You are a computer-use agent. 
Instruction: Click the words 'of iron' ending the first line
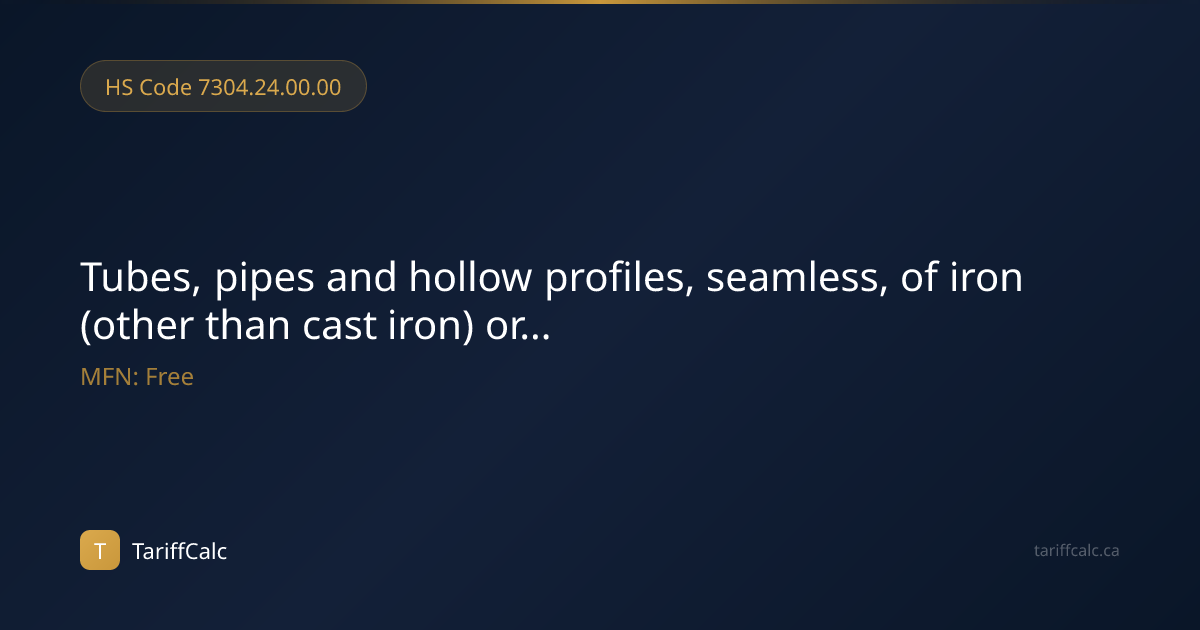coord(962,278)
